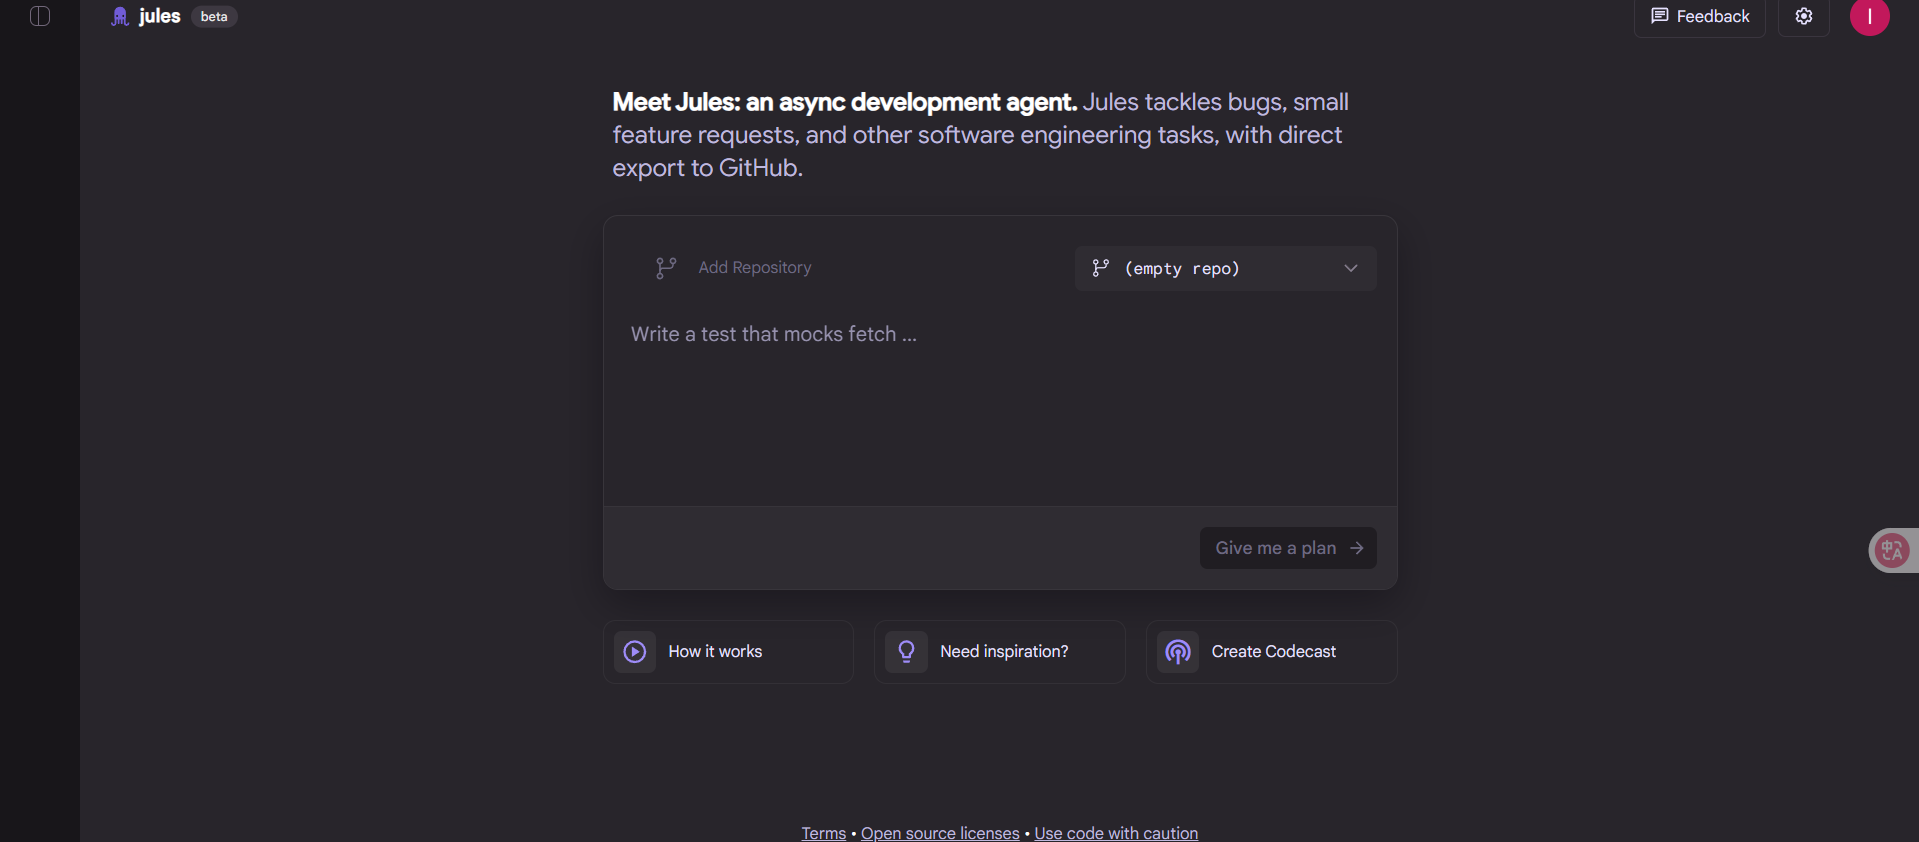This screenshot has width=1919, height=842.
Task: Open Need inspiration? card
Action: pyautogui.click(x=1000, y=652)
